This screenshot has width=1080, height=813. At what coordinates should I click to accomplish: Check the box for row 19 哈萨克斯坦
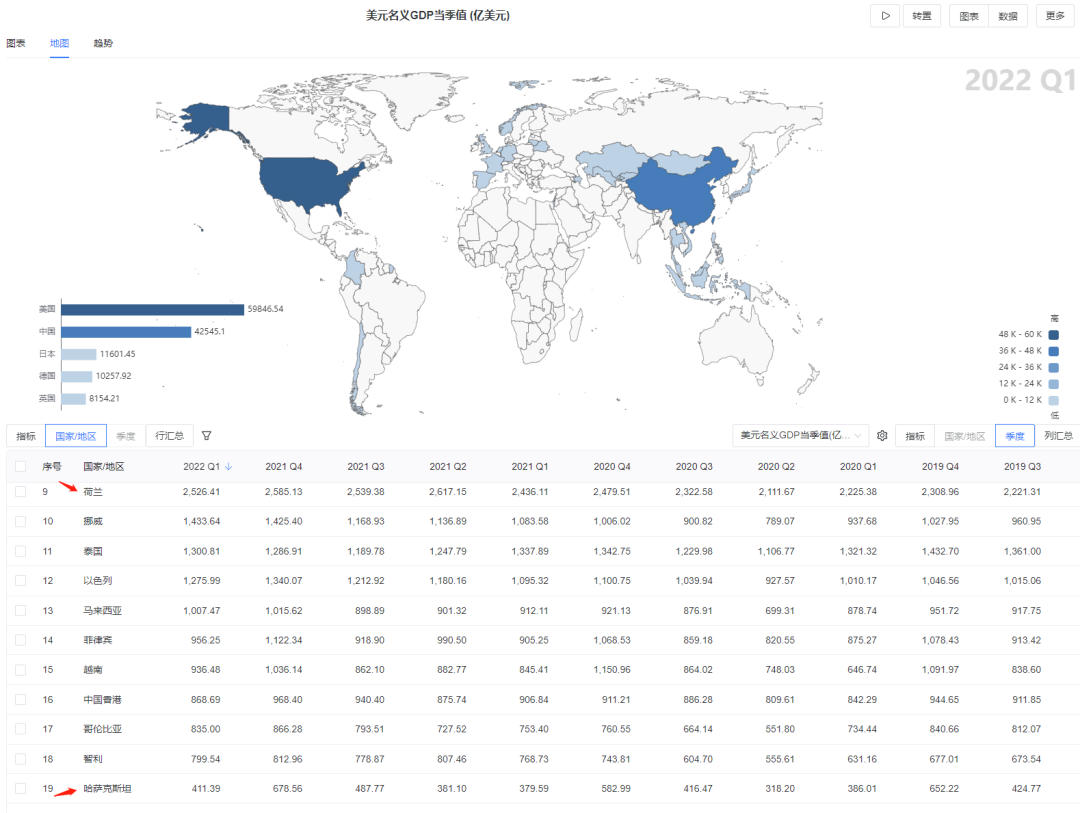click(x=21, y=788)
